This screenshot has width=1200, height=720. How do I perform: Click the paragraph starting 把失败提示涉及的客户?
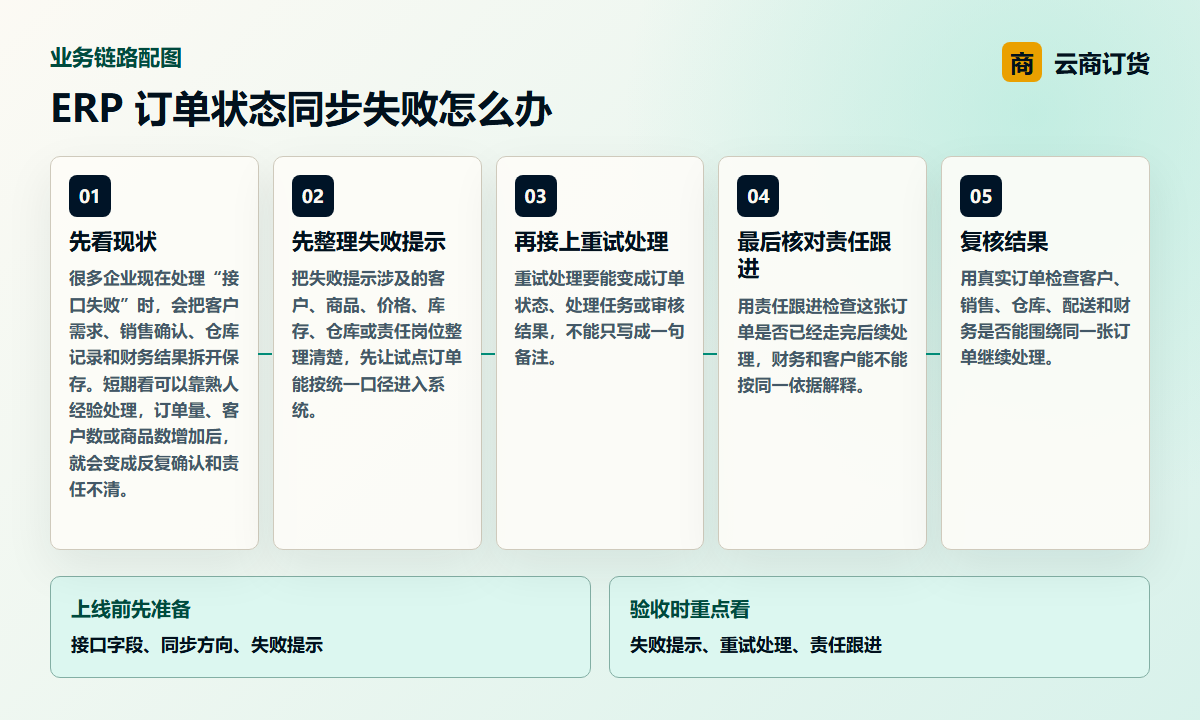click(x=377, y=344)
